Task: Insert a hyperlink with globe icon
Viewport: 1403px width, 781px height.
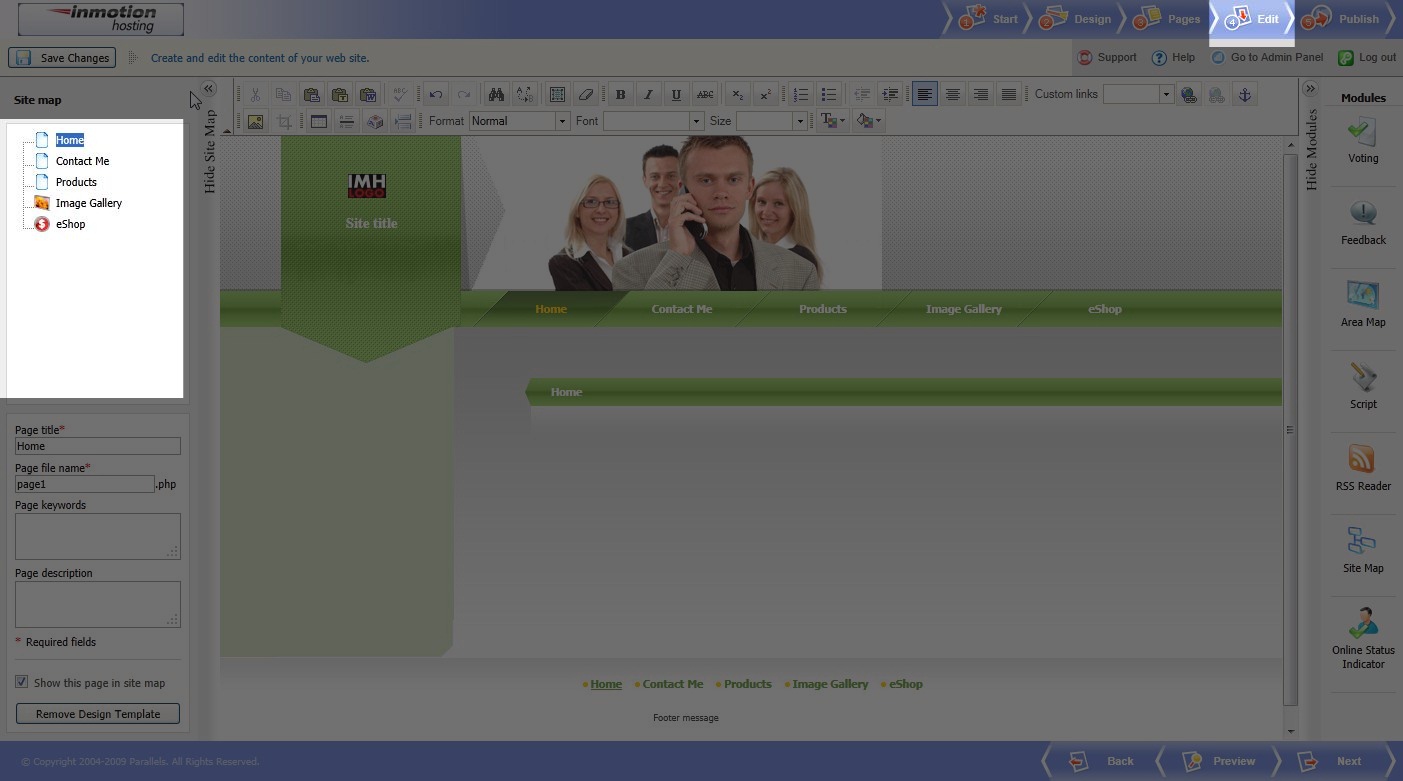Action: pyautogui.click(x=1188, y=94)
